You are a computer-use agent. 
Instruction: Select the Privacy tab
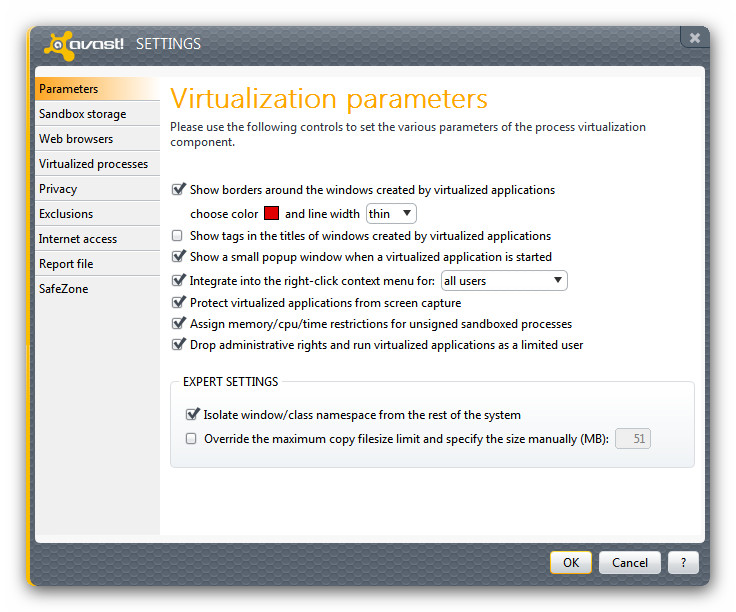coord(58,189)
